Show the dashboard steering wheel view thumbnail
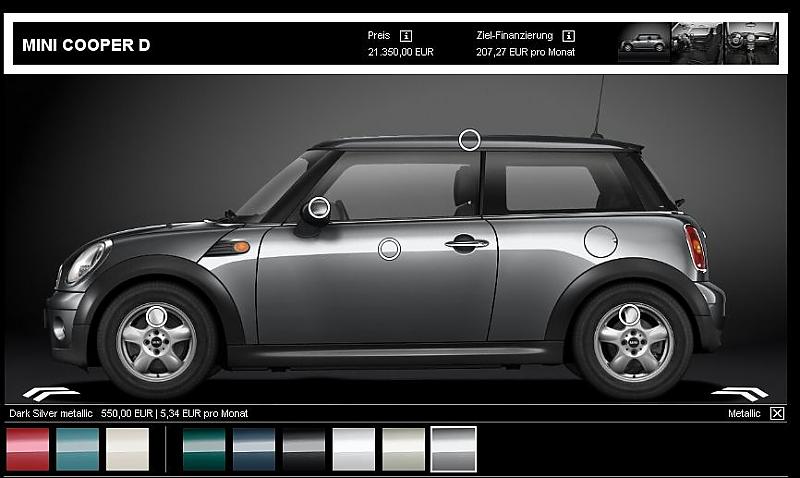This screenshot has width=800, height=478. point(751,43)
